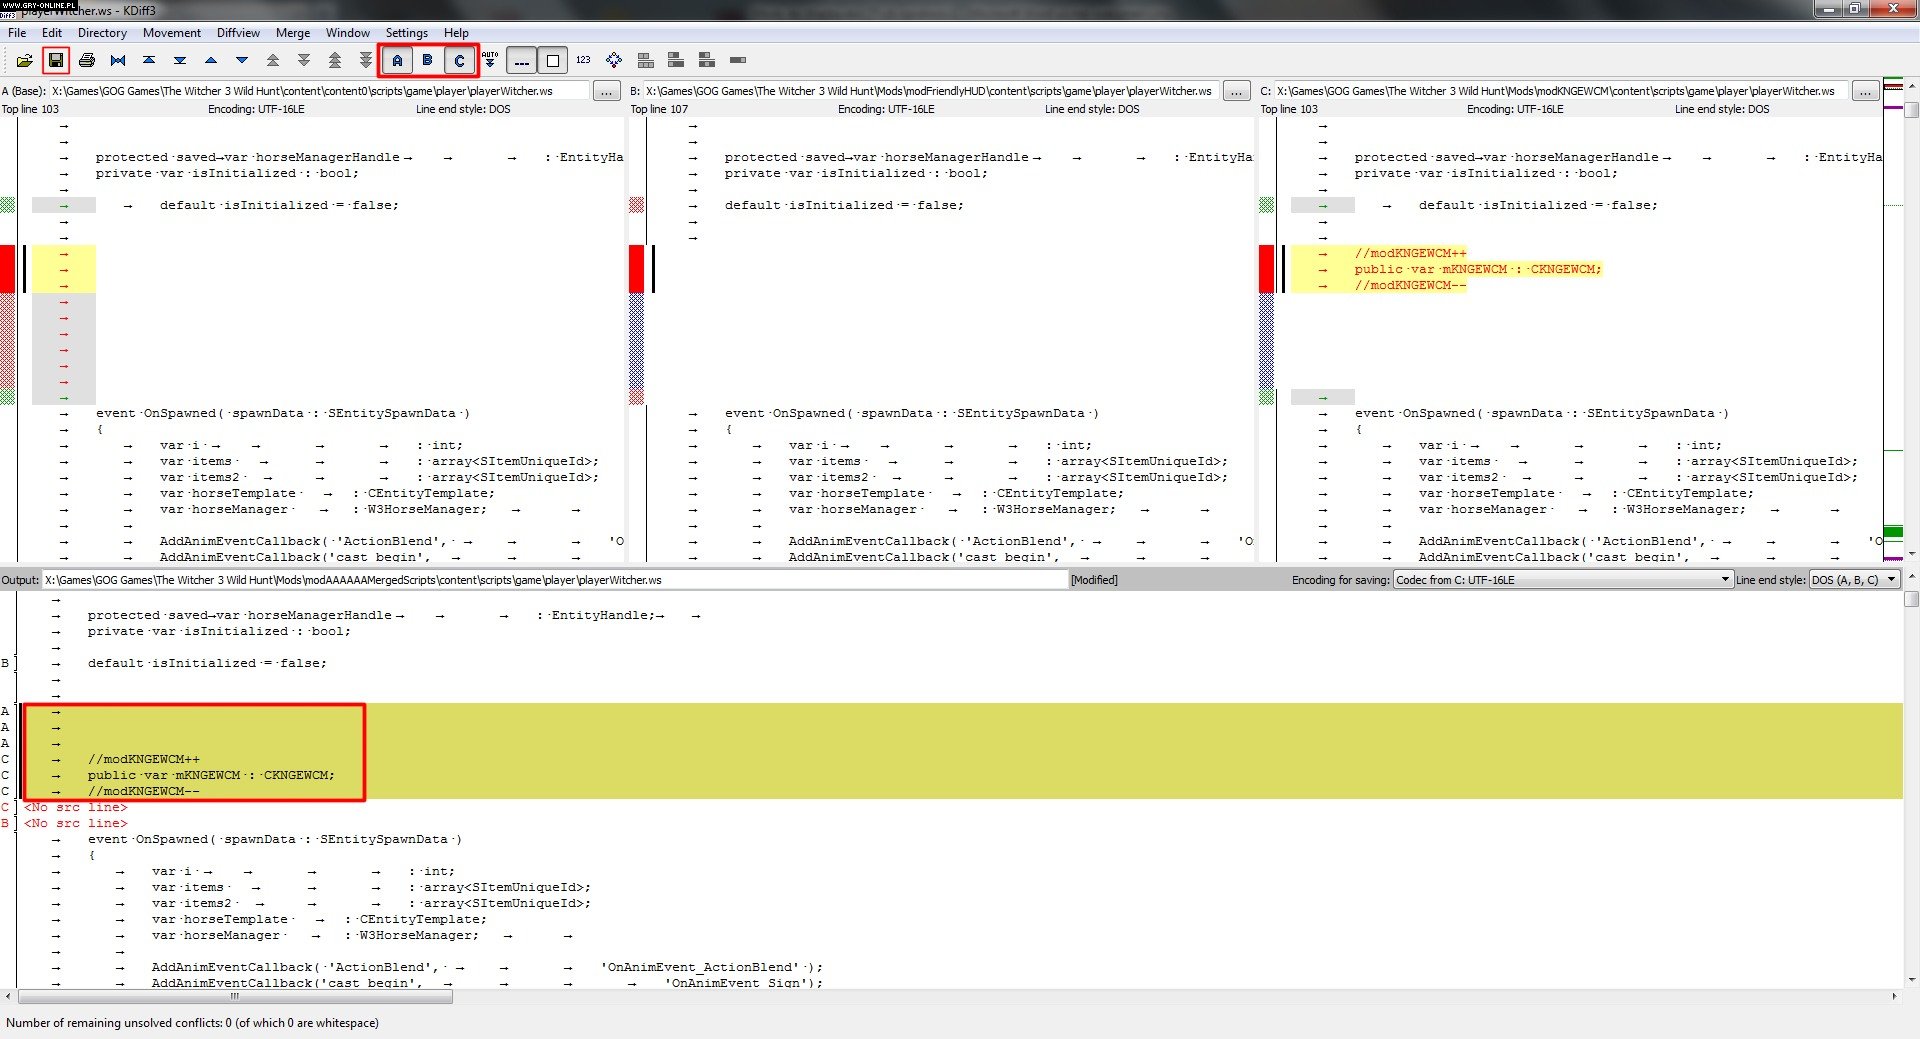The image size is (1920, 1039).
Task: Open the Merge menu
Action: (x=292, y=33)
